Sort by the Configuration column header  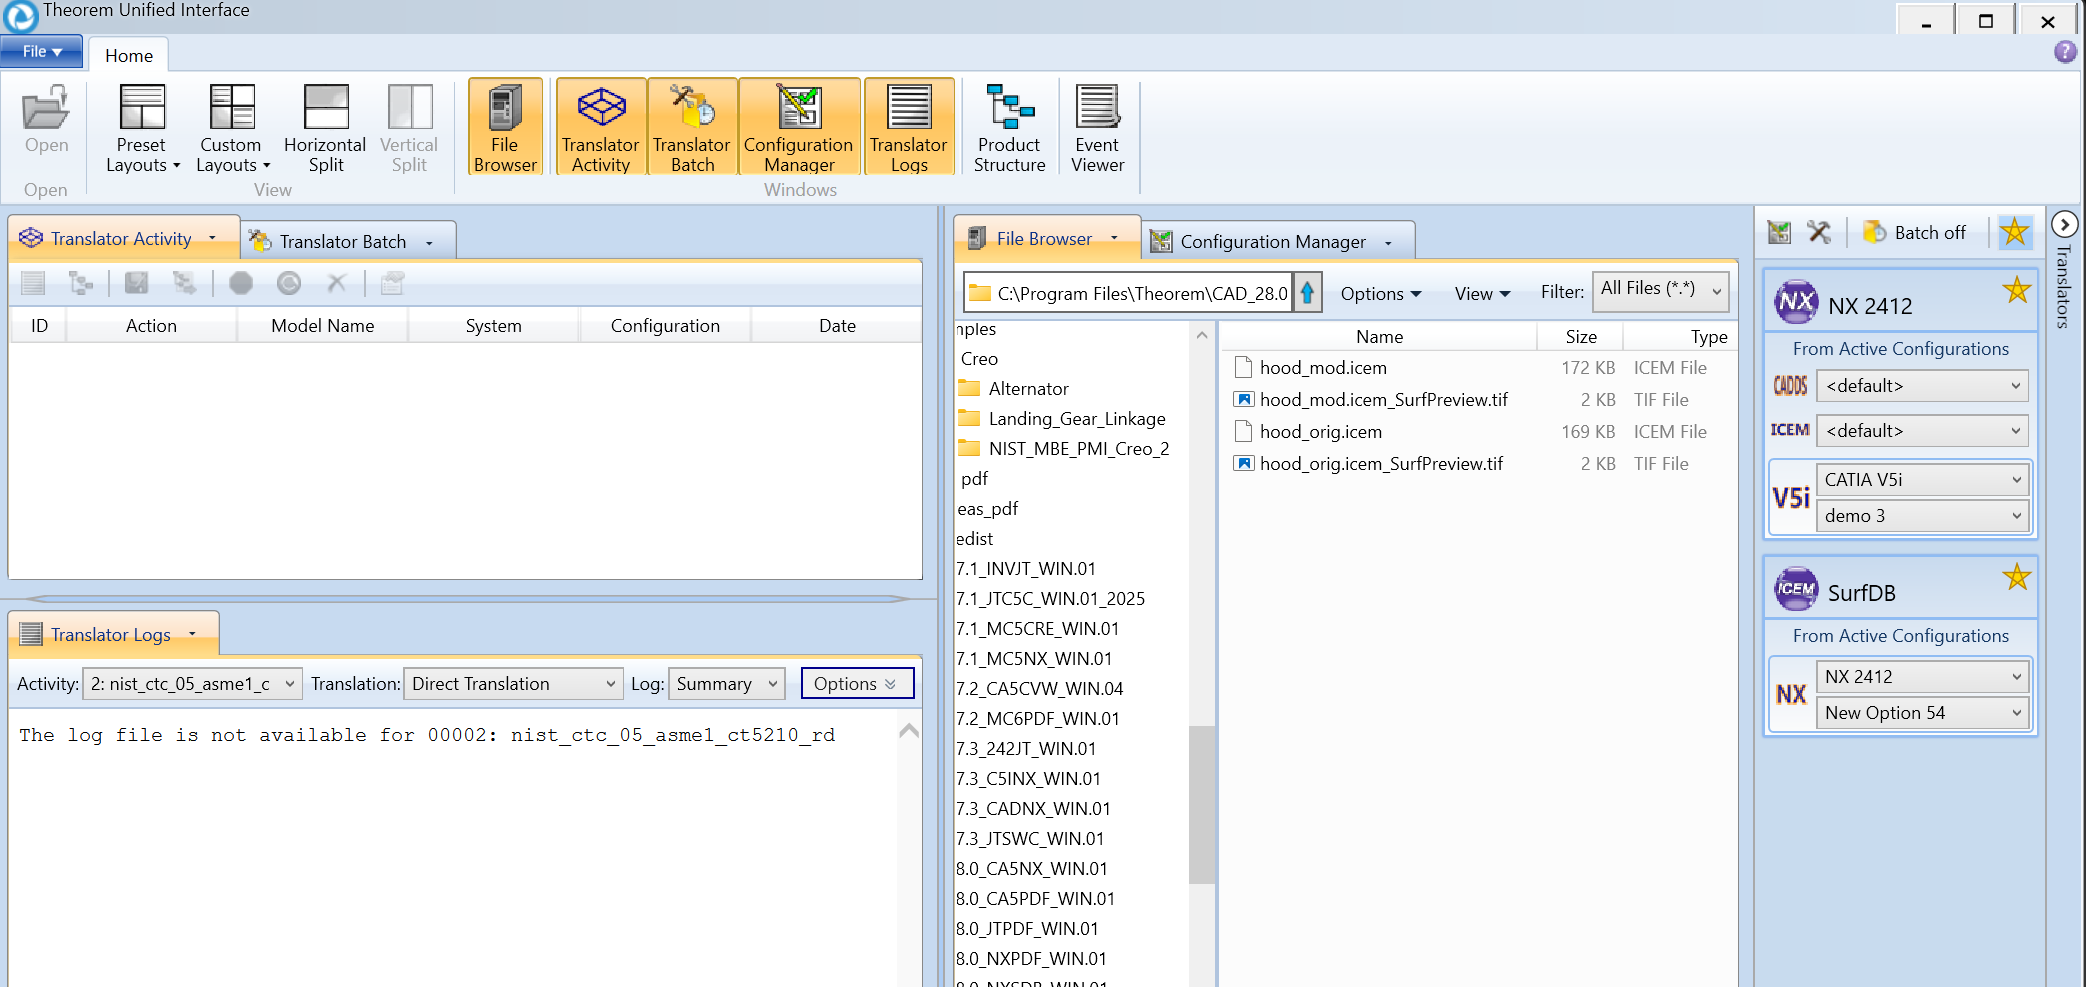[x=665, y=326]
